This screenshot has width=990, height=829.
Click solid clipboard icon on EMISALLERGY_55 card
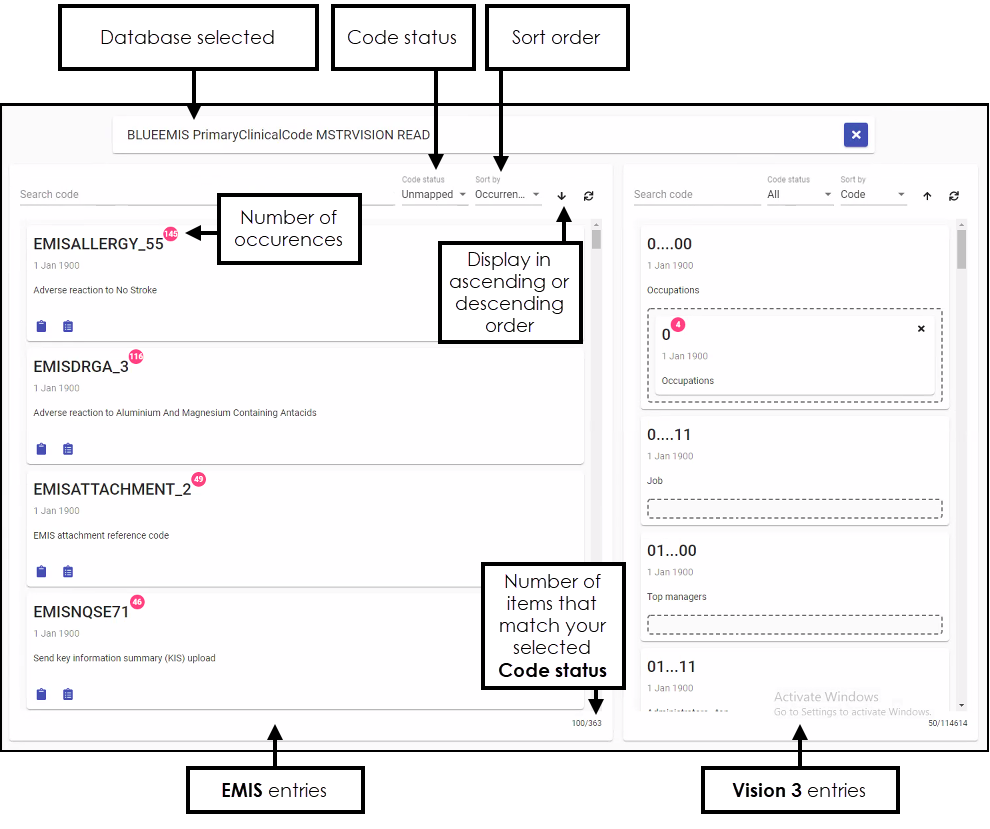tap(41, 326)
